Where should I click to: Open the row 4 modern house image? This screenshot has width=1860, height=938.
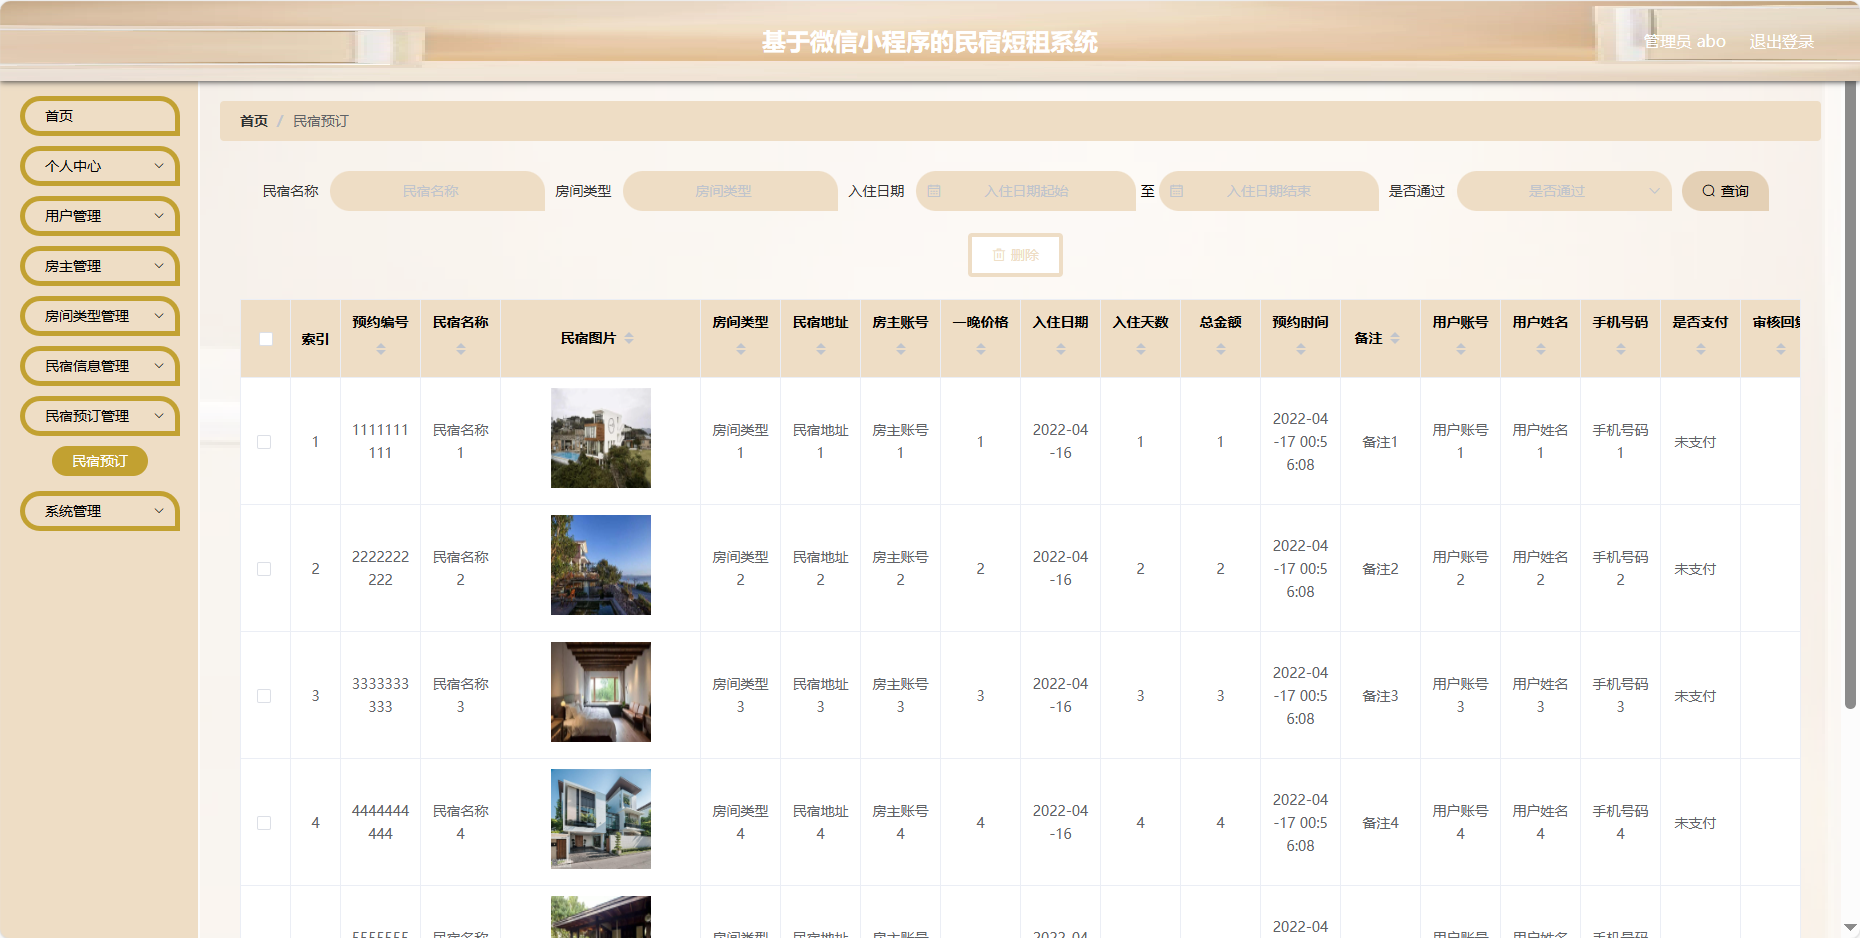click(601, 819)
